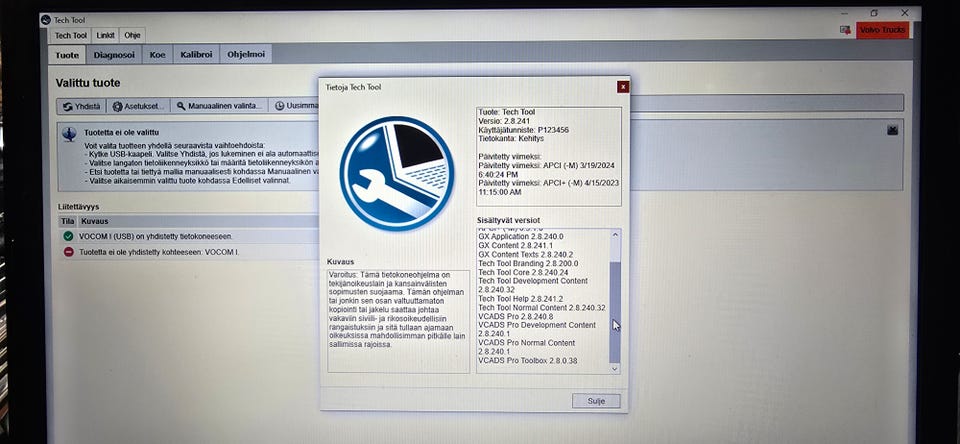This screenshot has width=960, height=444.
Task: Click the versions list scrollbar thumb
Action: pos(615,311)
